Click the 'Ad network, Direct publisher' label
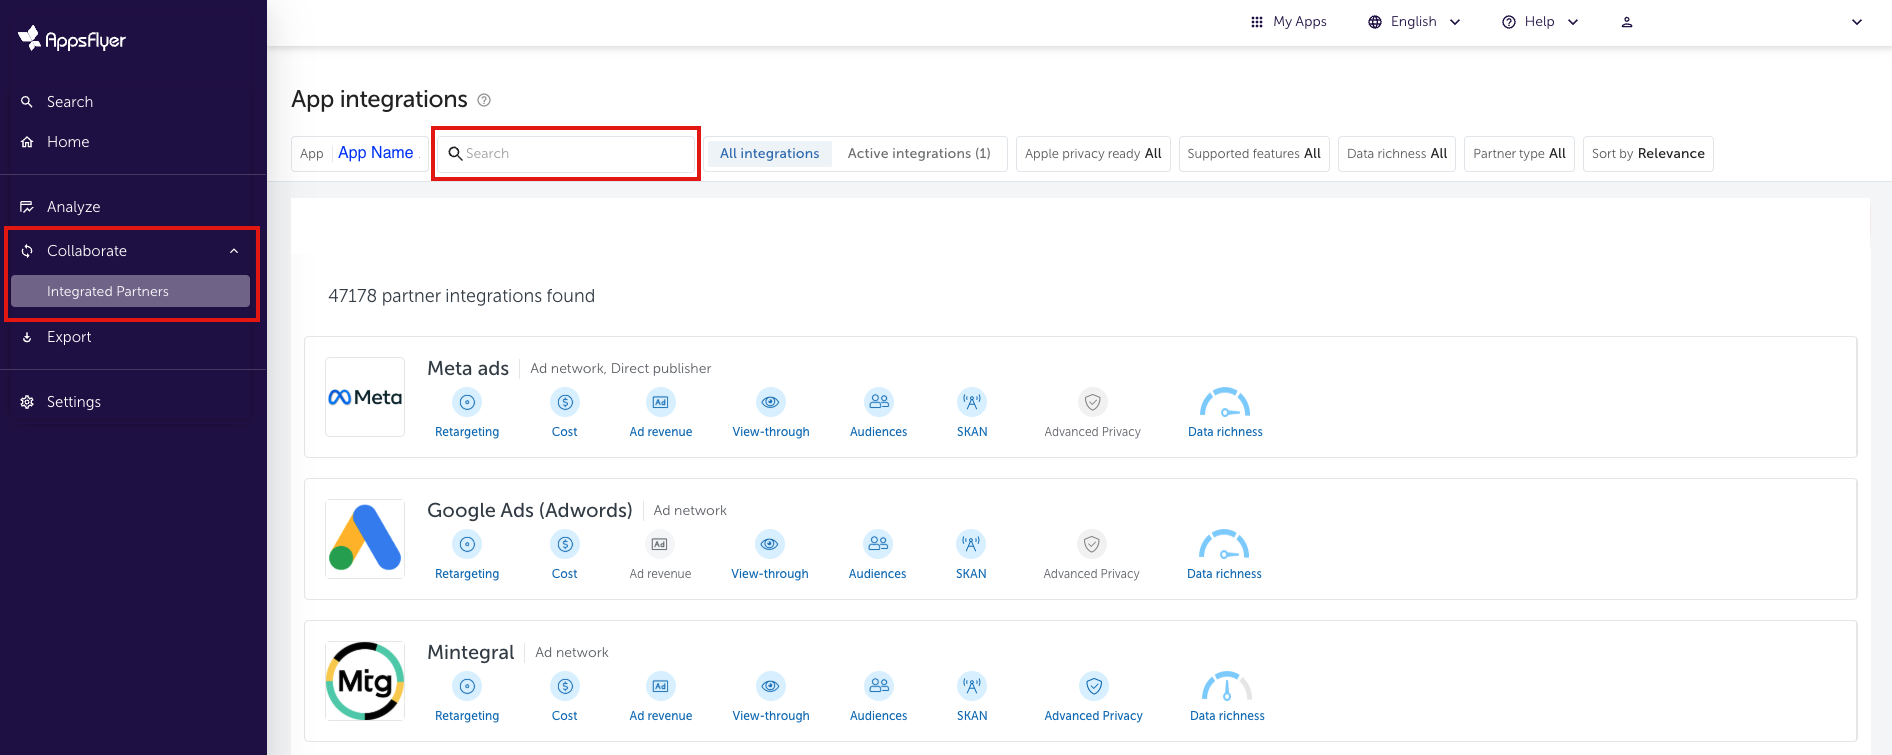This screenshot has width=1892, height=755. click(x=621, y=368)
